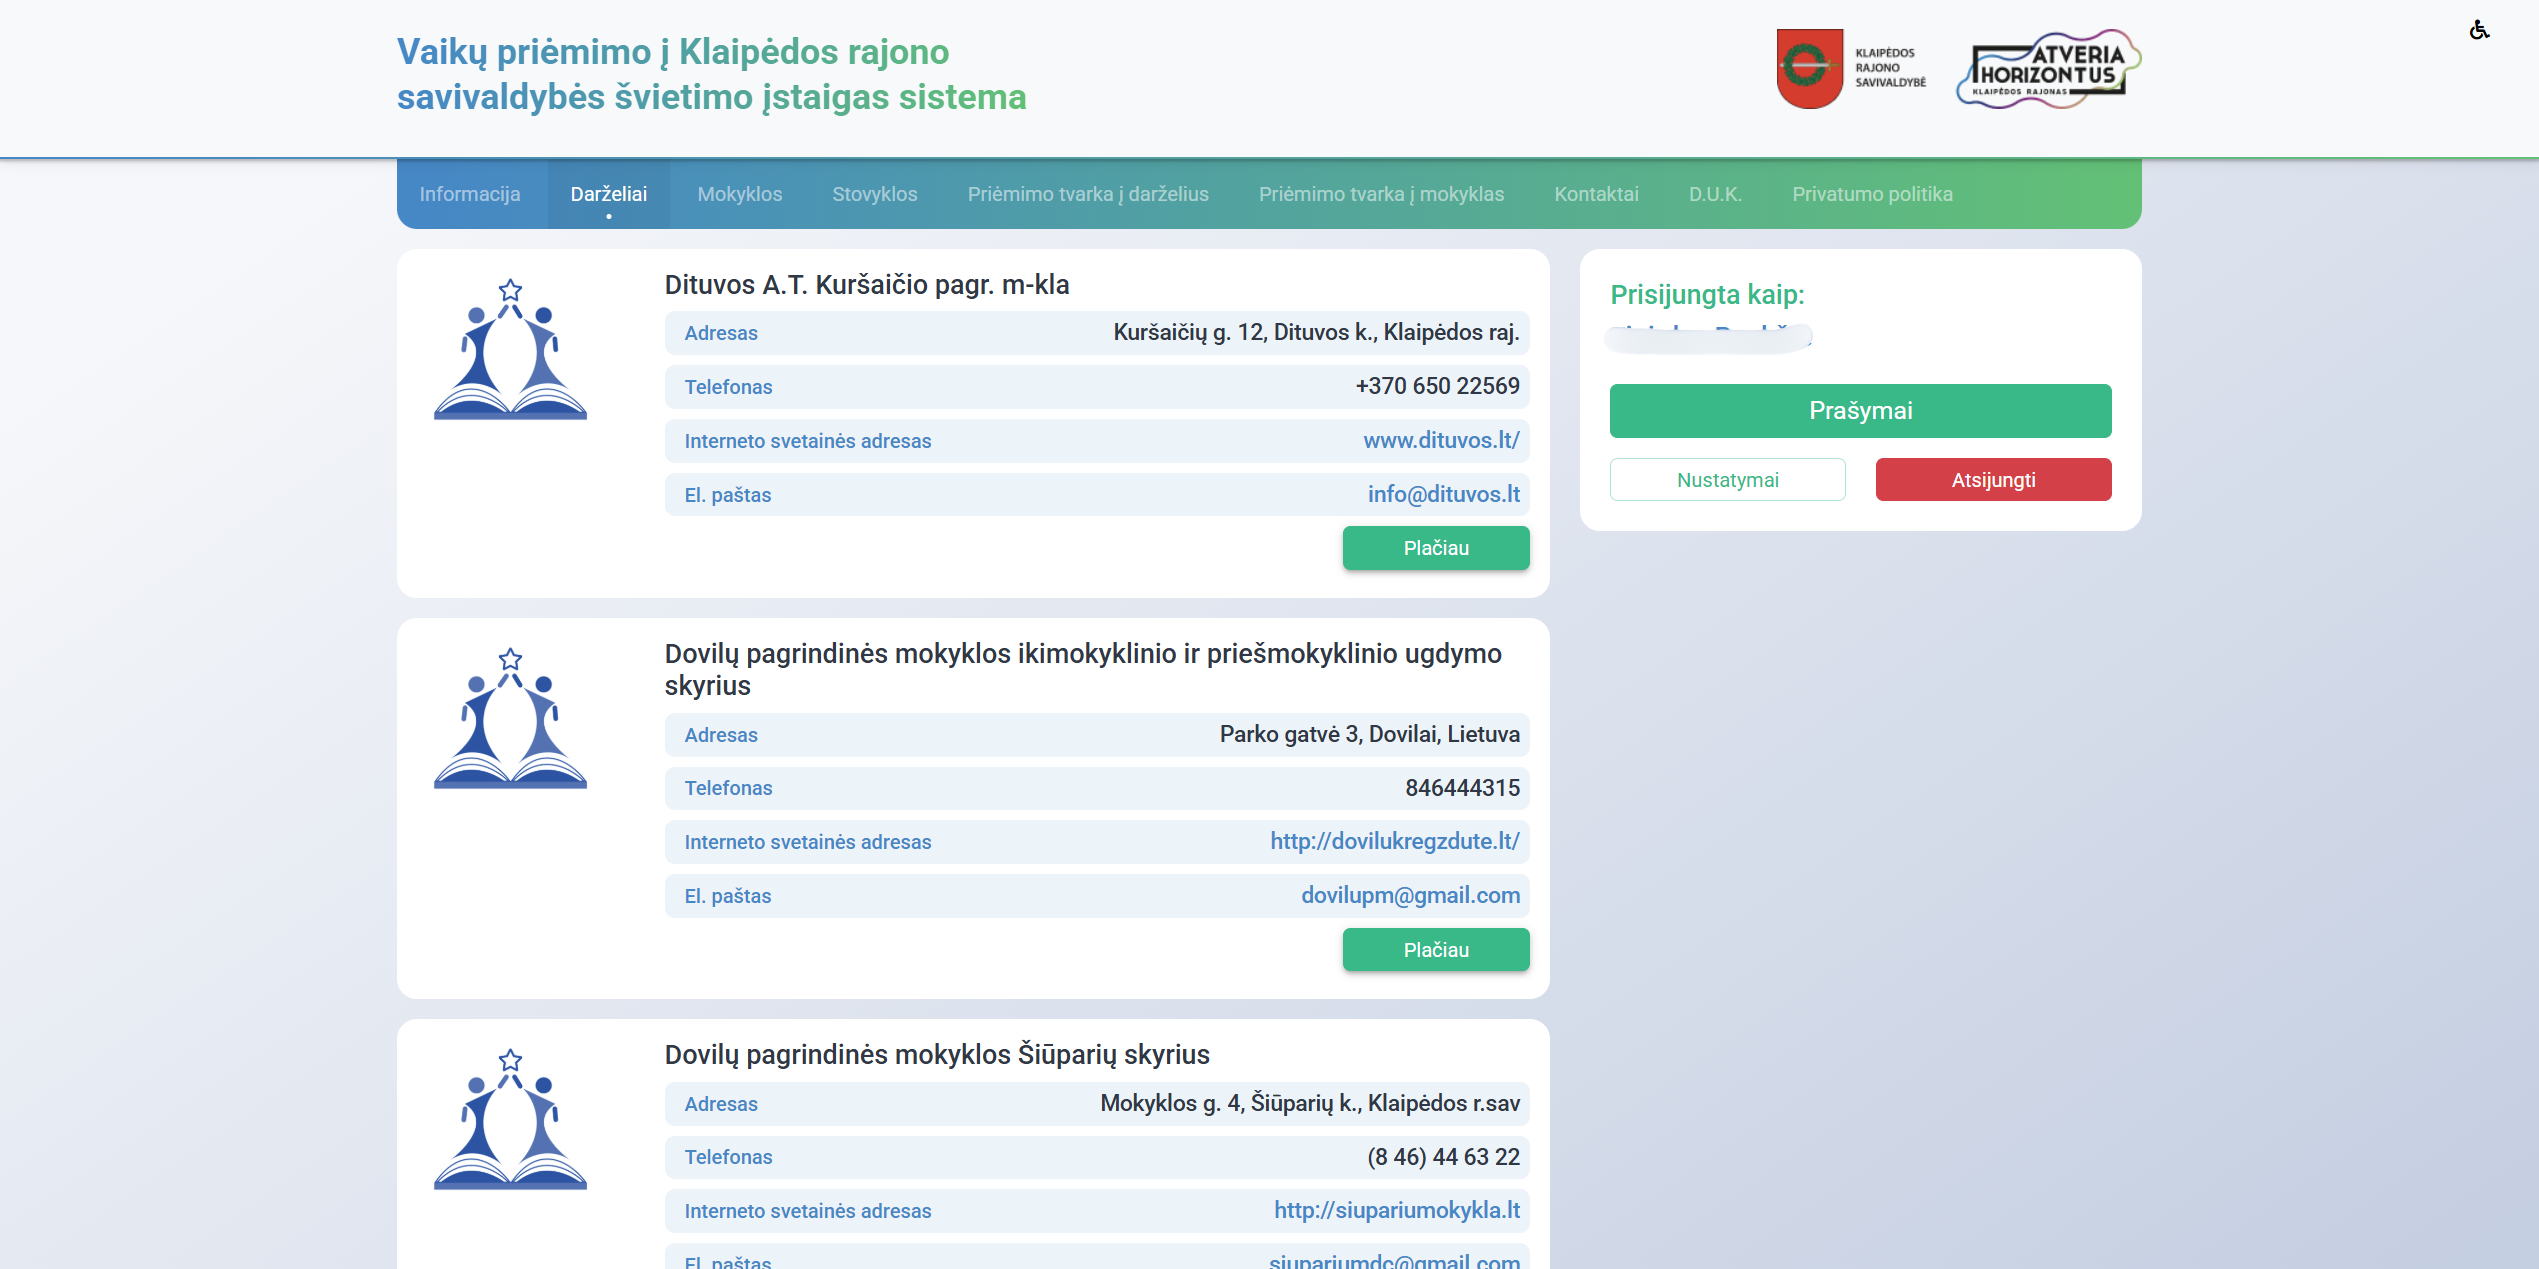Open Priėmimo tvarka į darželius page

[1088, 194]
